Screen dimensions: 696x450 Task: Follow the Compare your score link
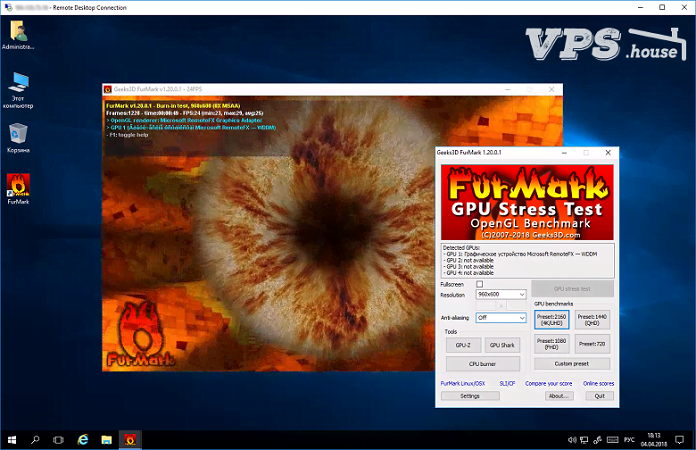(x=549, y=383)
